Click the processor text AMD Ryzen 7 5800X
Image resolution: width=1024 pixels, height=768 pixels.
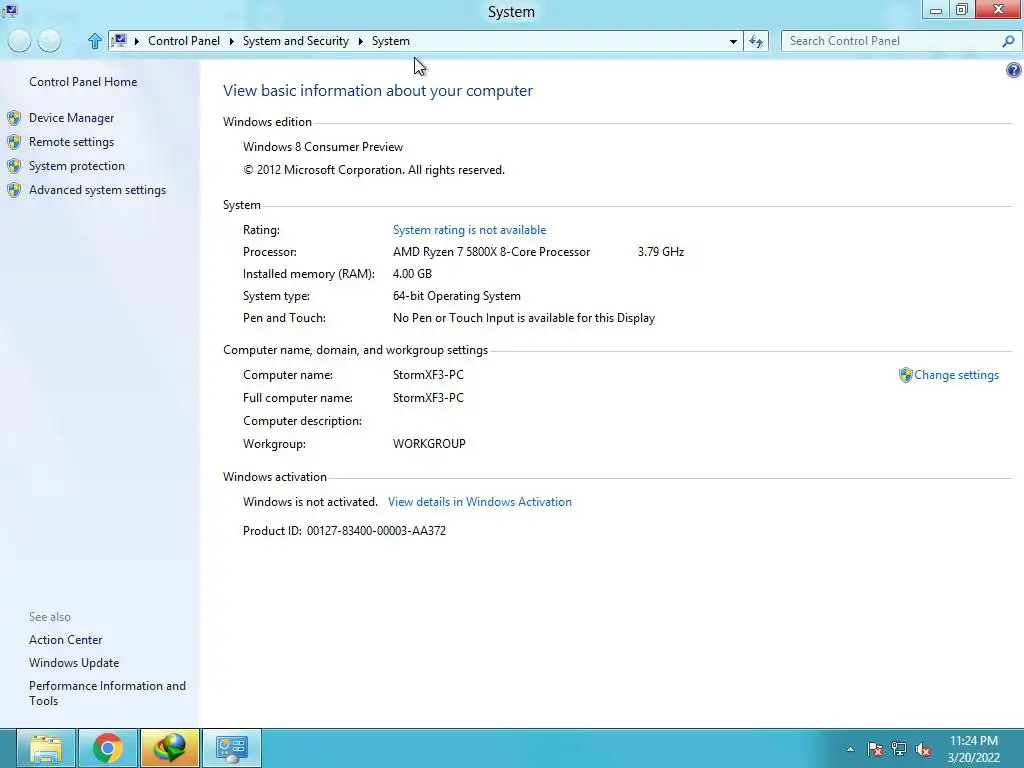pyautogui.click(x=491, y=251)
